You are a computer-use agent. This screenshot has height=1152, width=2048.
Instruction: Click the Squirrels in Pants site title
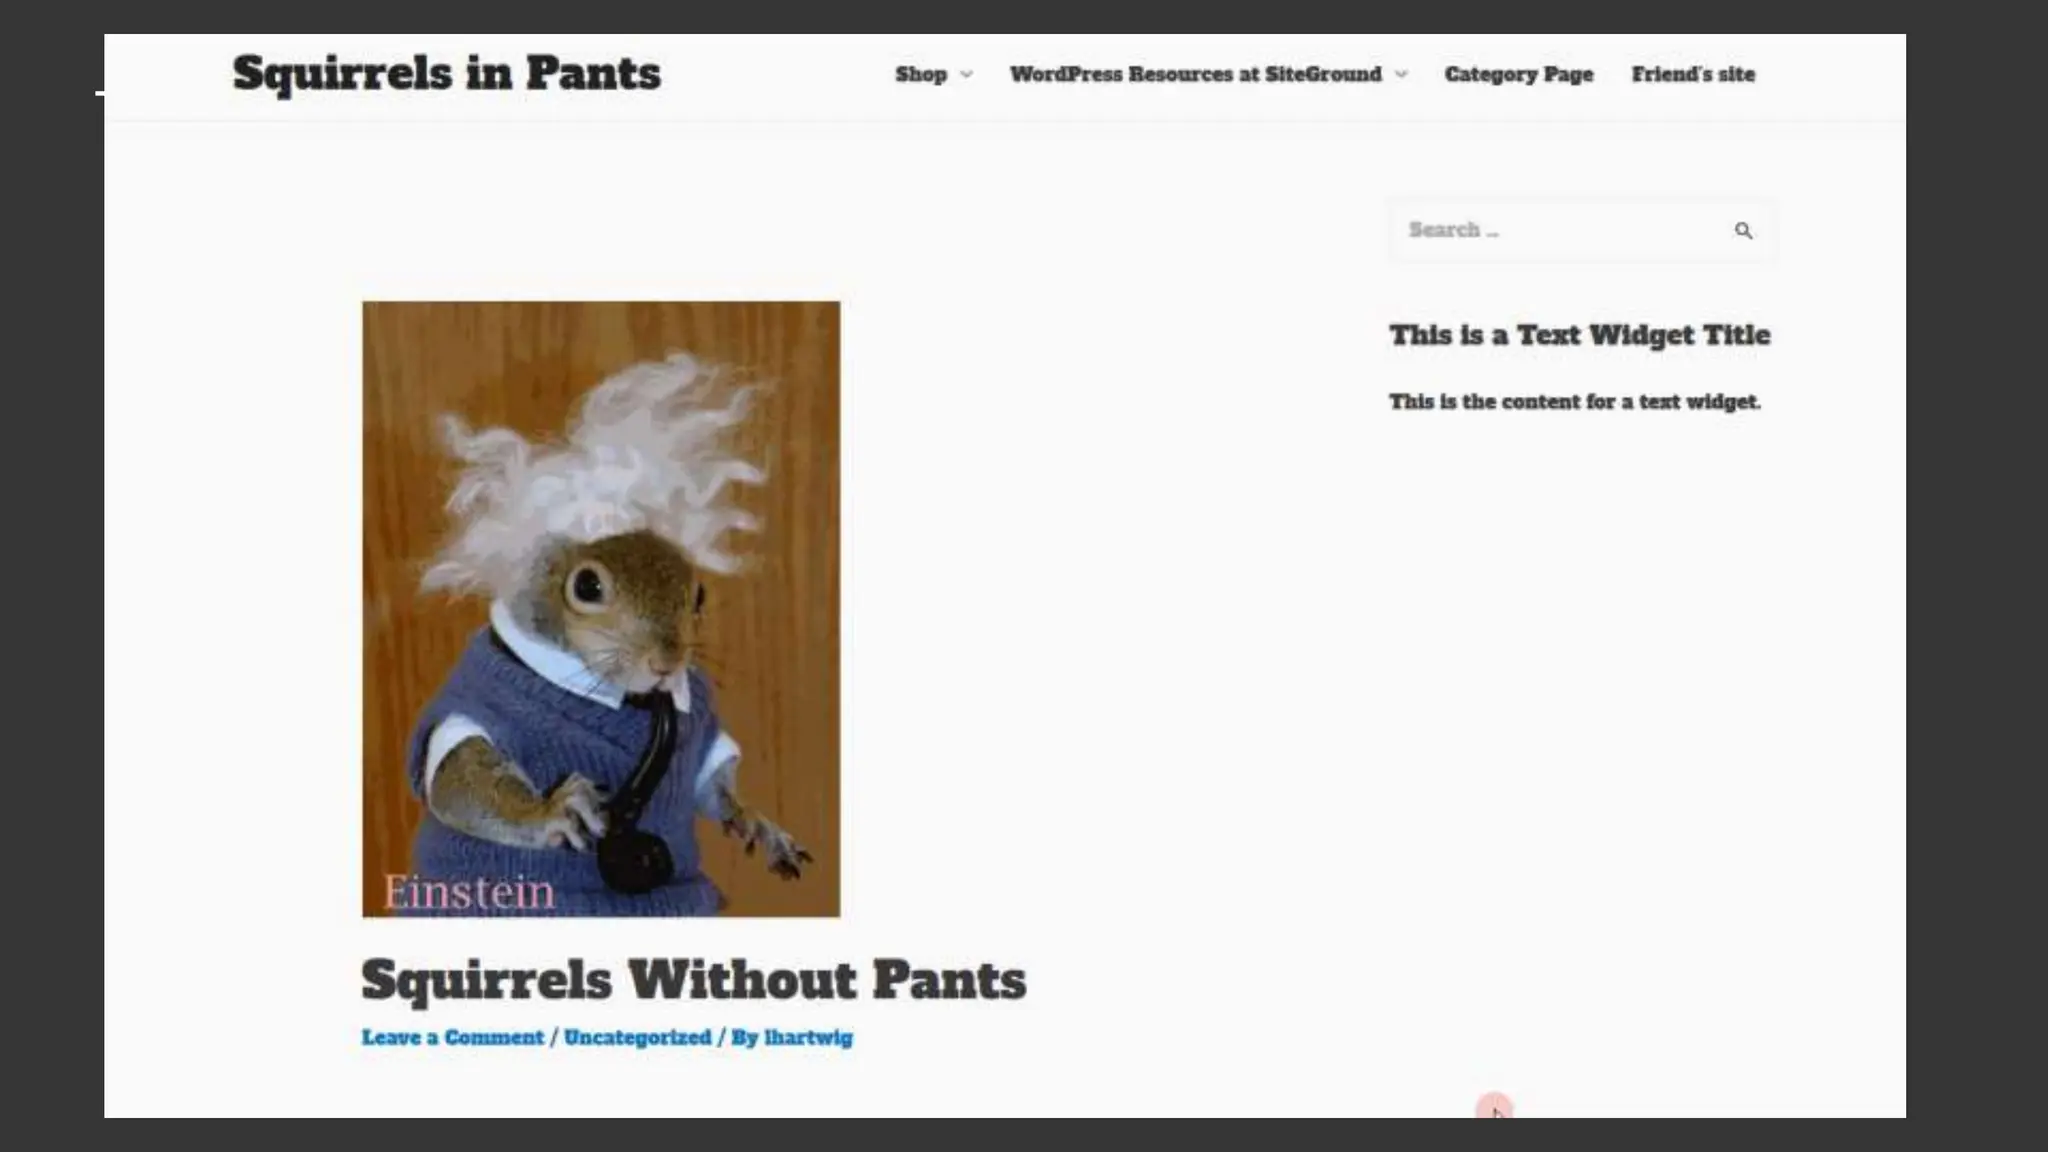(446, 73)
